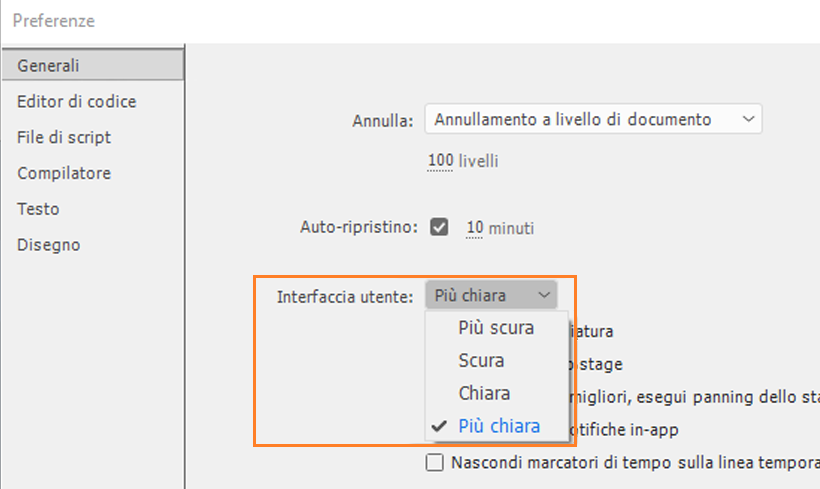Open the Editor di codice category

click(x=76, y=102)
